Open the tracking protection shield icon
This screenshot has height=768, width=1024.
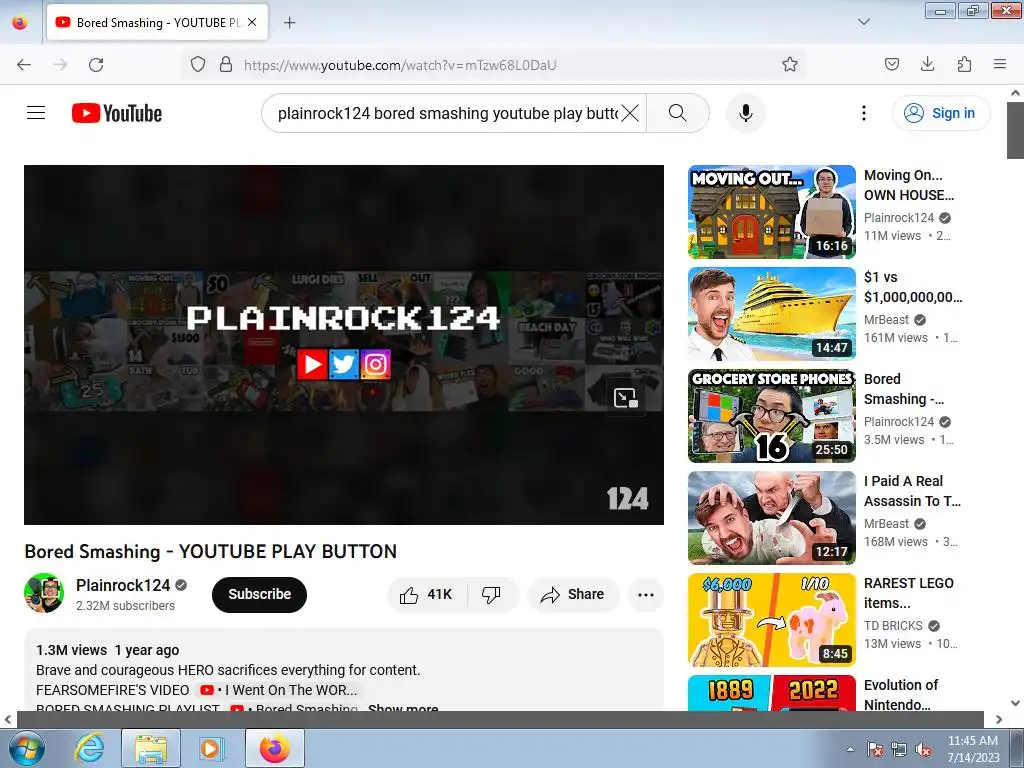coord(198,64)
